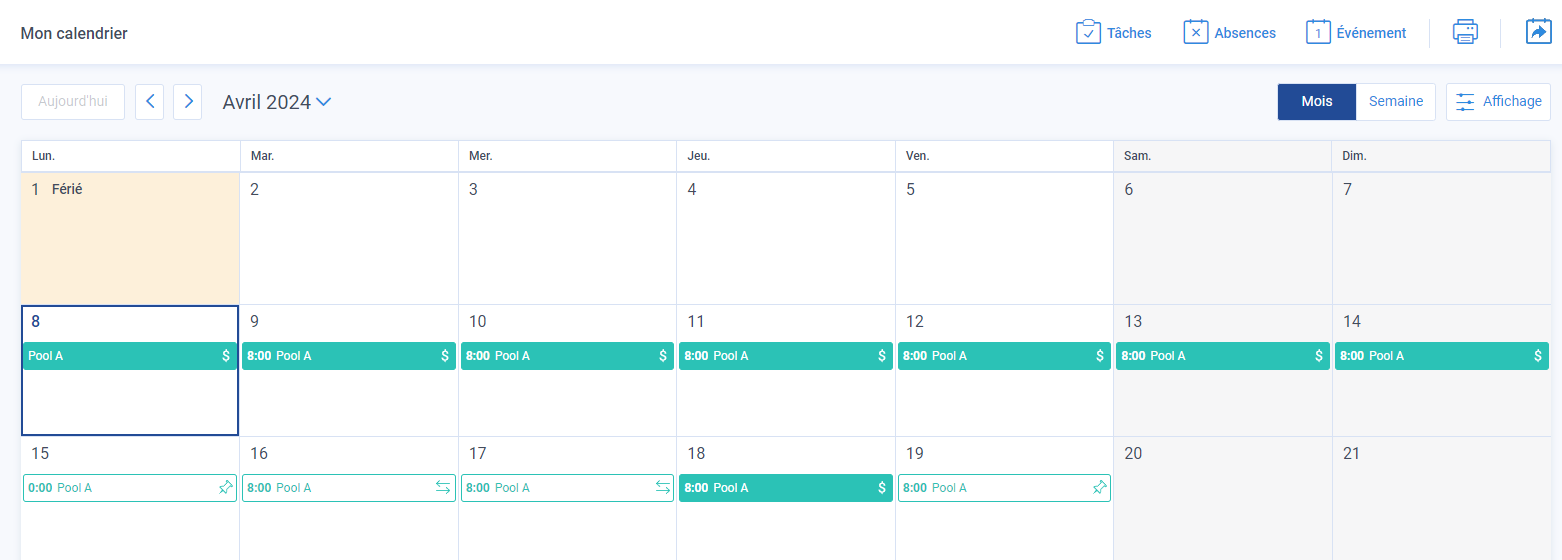Click swap arrows icon on April 16 shift

[443, 488]
